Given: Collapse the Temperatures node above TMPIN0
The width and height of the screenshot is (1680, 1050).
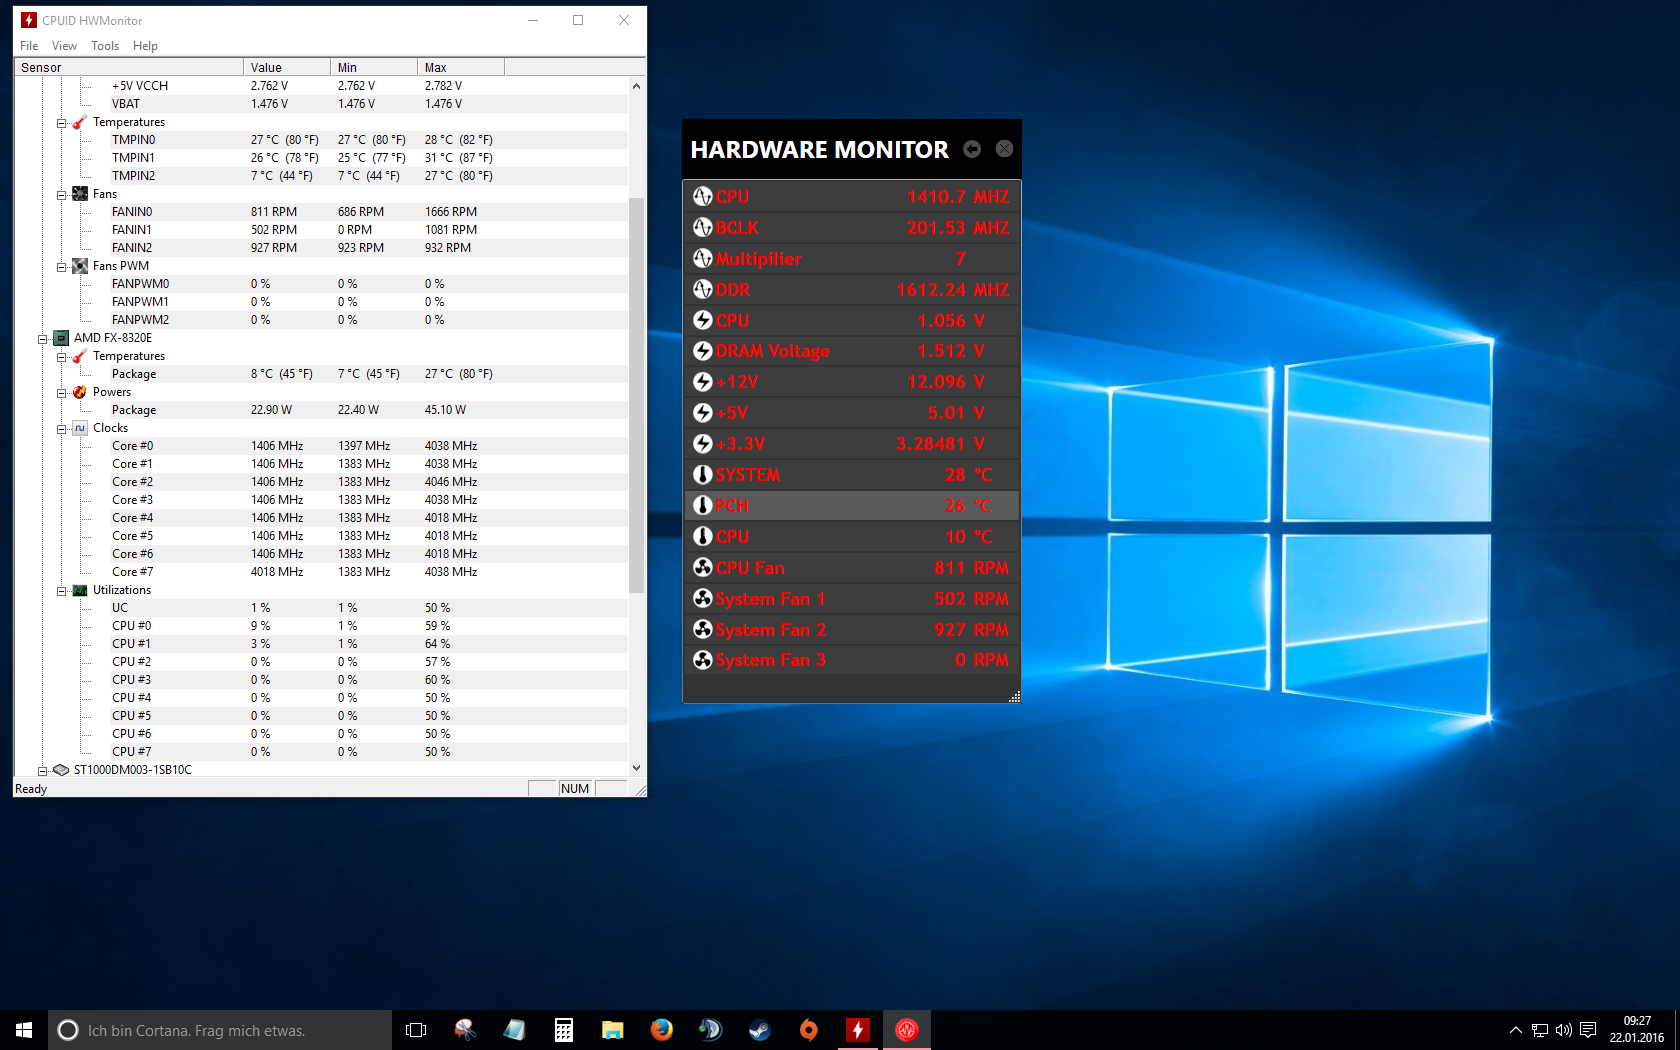Looking at the screenshot, I should 61,123.
